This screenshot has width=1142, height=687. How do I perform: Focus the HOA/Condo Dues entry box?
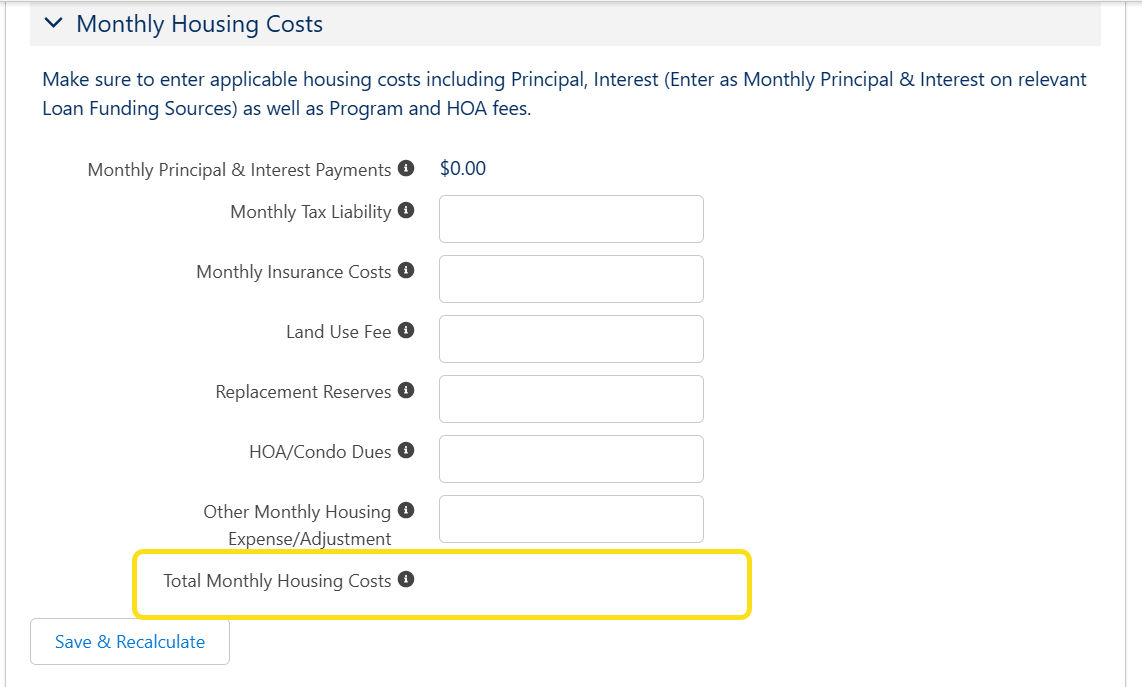pos(571,459)
